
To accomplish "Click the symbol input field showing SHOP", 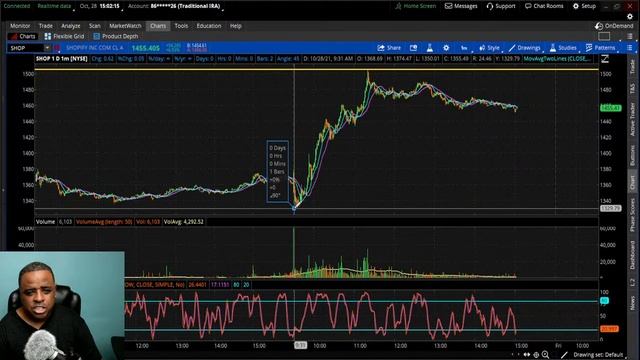I will click(26, 48).
